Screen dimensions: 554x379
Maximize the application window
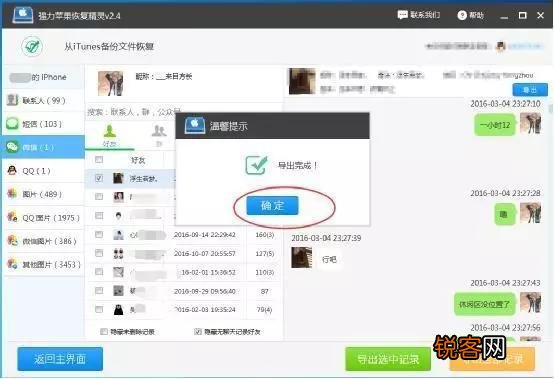pyautogui.click(x=522, y=15)
